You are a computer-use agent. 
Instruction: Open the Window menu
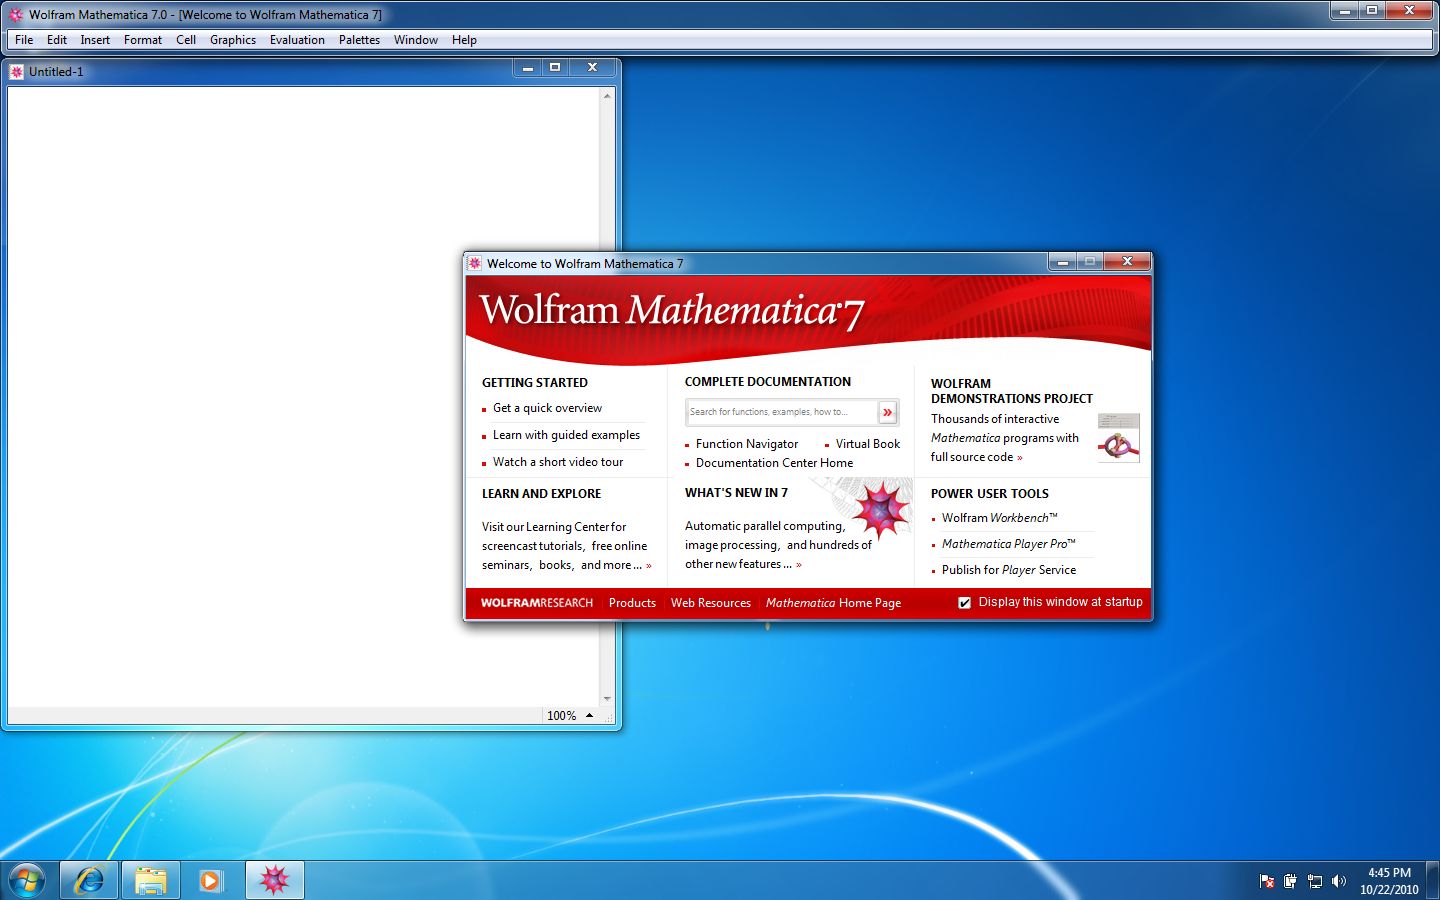coord(416,40)
